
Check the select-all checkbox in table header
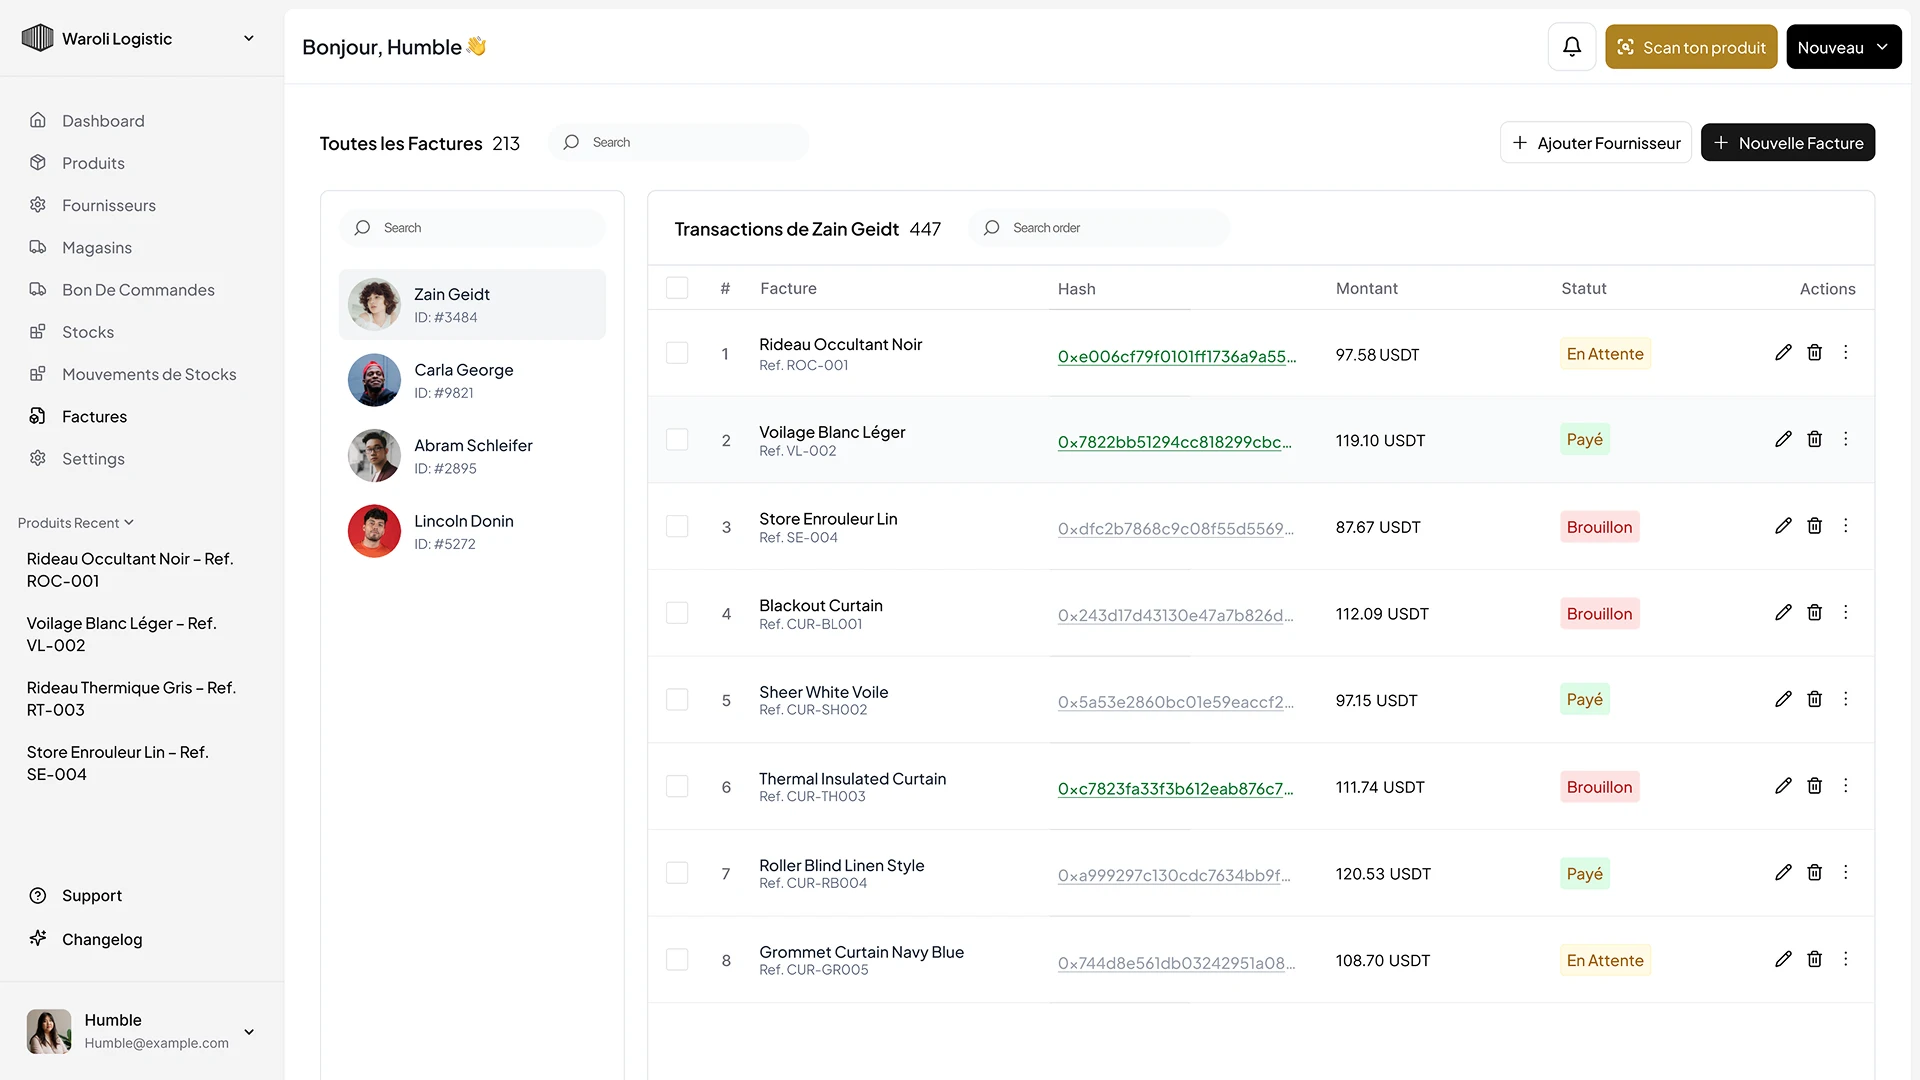(677, 287)
